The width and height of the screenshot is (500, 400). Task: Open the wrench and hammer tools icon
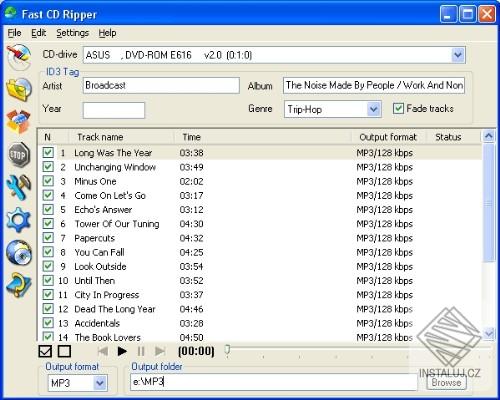(x=19, y=187)
